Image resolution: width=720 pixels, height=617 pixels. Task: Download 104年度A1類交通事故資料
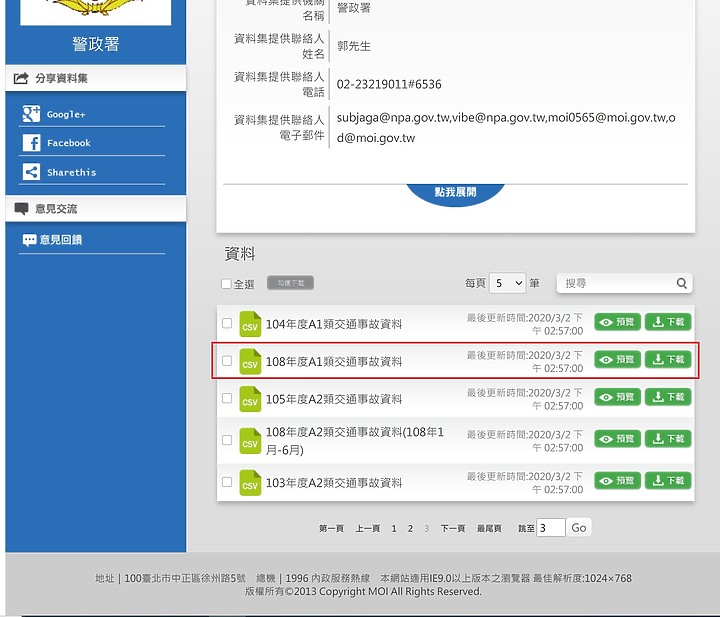pos(668,322)
